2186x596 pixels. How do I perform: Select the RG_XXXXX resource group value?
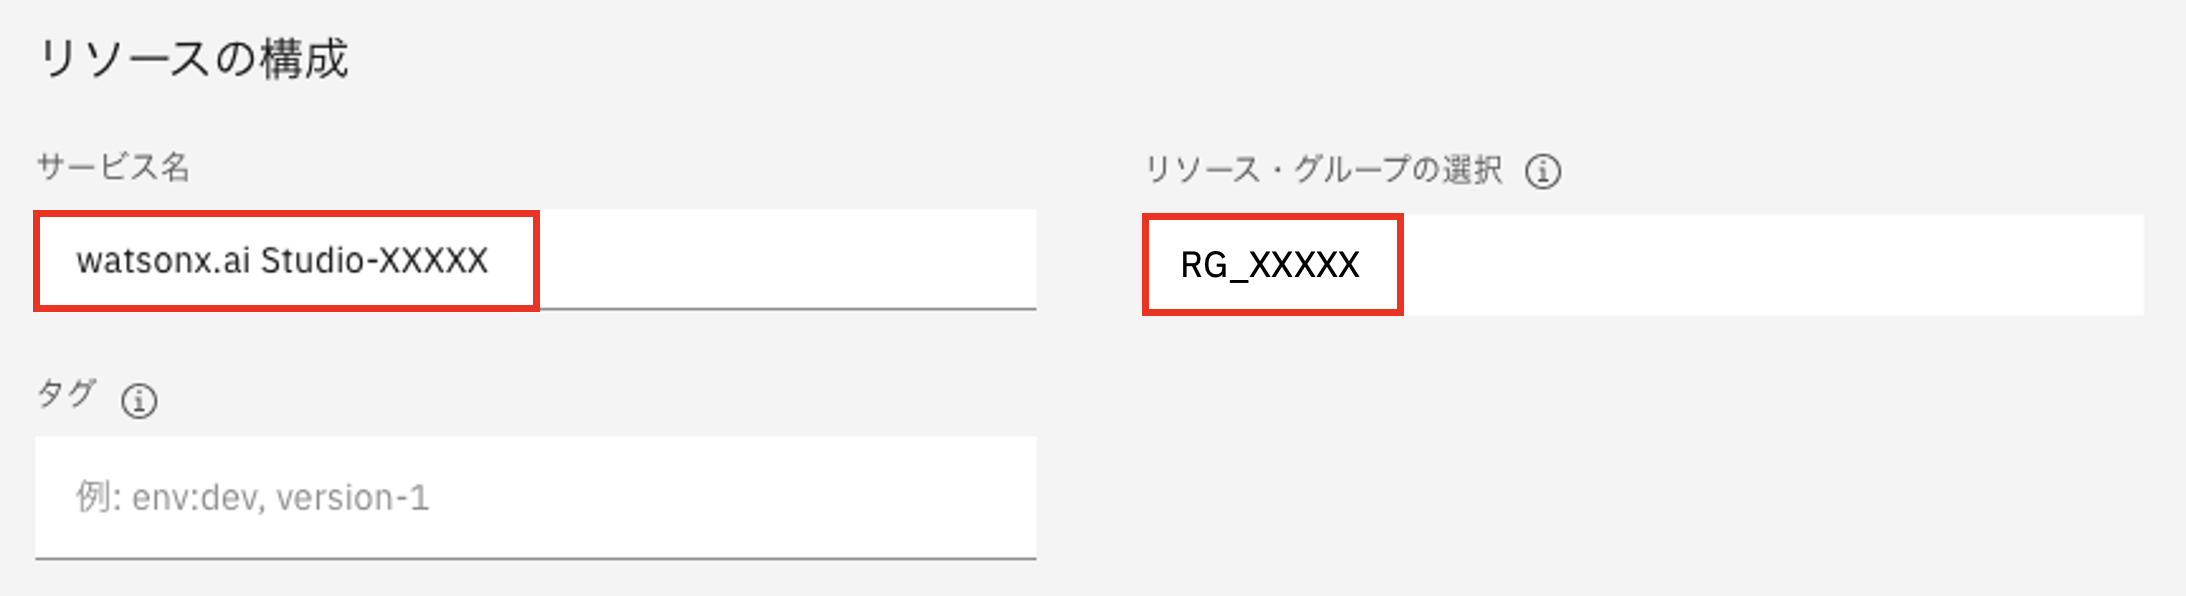[x=1270, y=265]
